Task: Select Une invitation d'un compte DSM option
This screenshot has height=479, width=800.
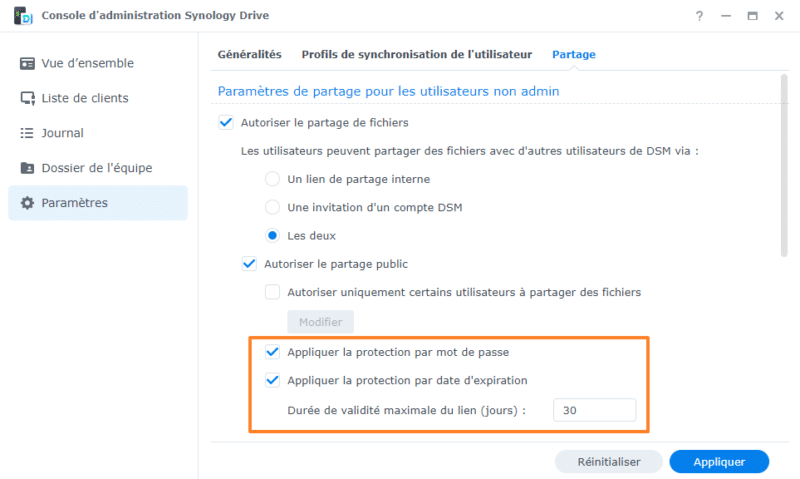Action: pyautogui.click(x=272, y=207)
